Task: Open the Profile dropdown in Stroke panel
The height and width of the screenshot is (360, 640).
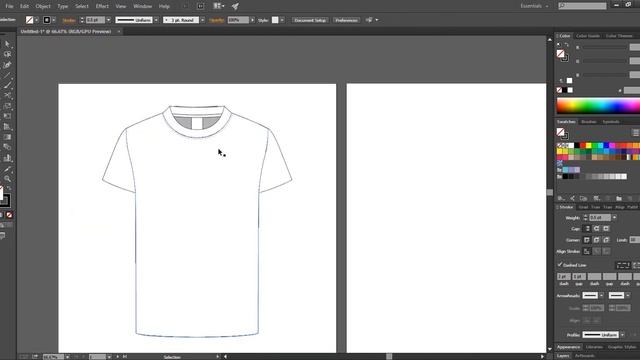Action: tap(622, 335)
